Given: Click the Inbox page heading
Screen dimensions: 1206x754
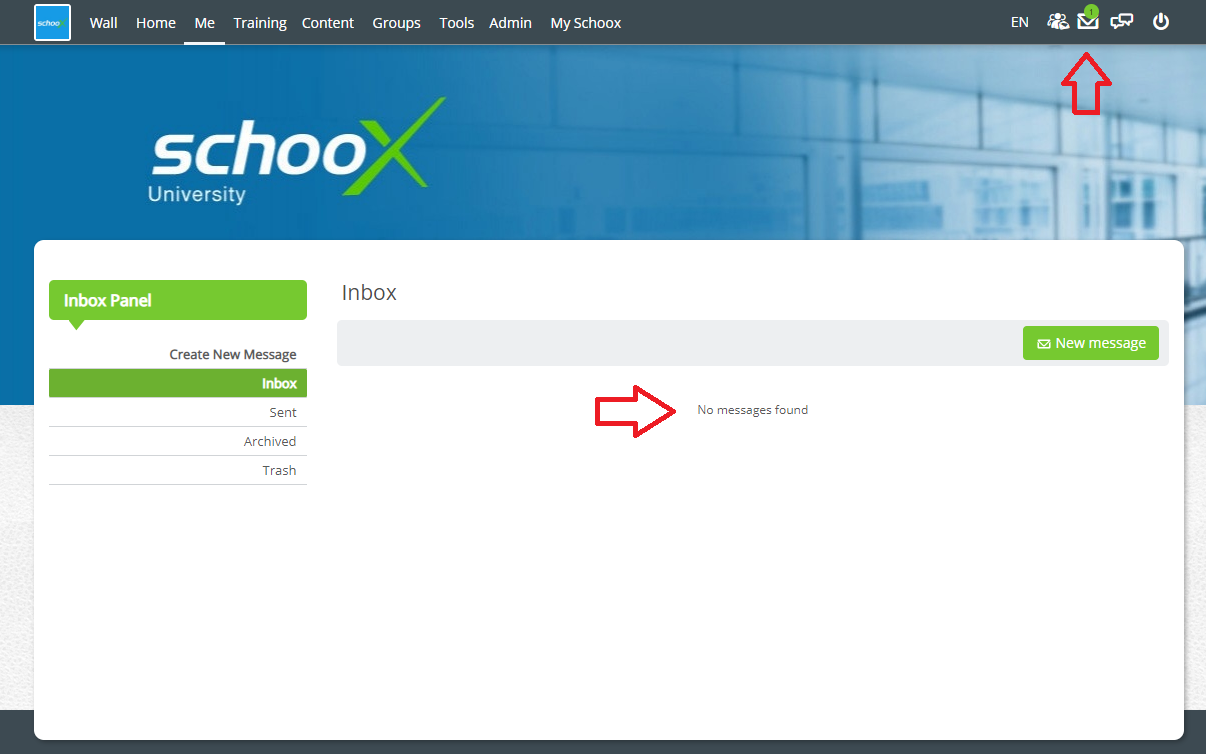Looking at the screenshot, I should point(370,292).
